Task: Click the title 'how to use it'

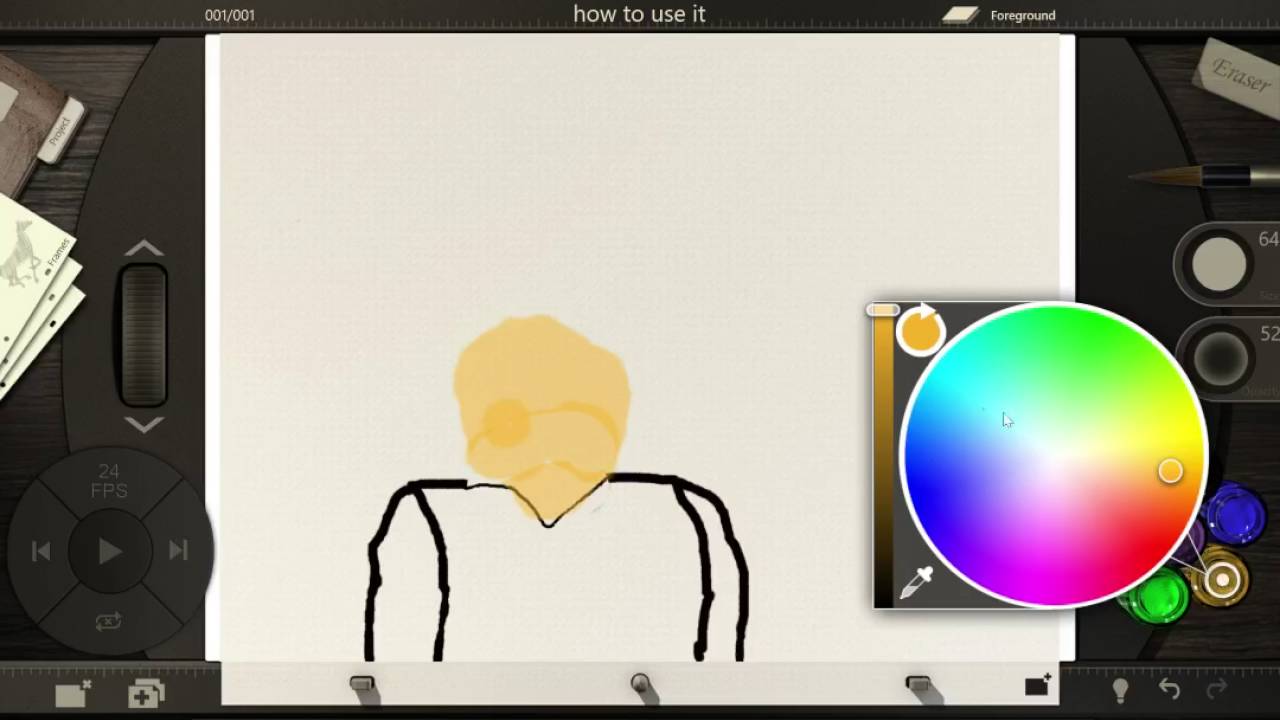Action: click(639, 14)
